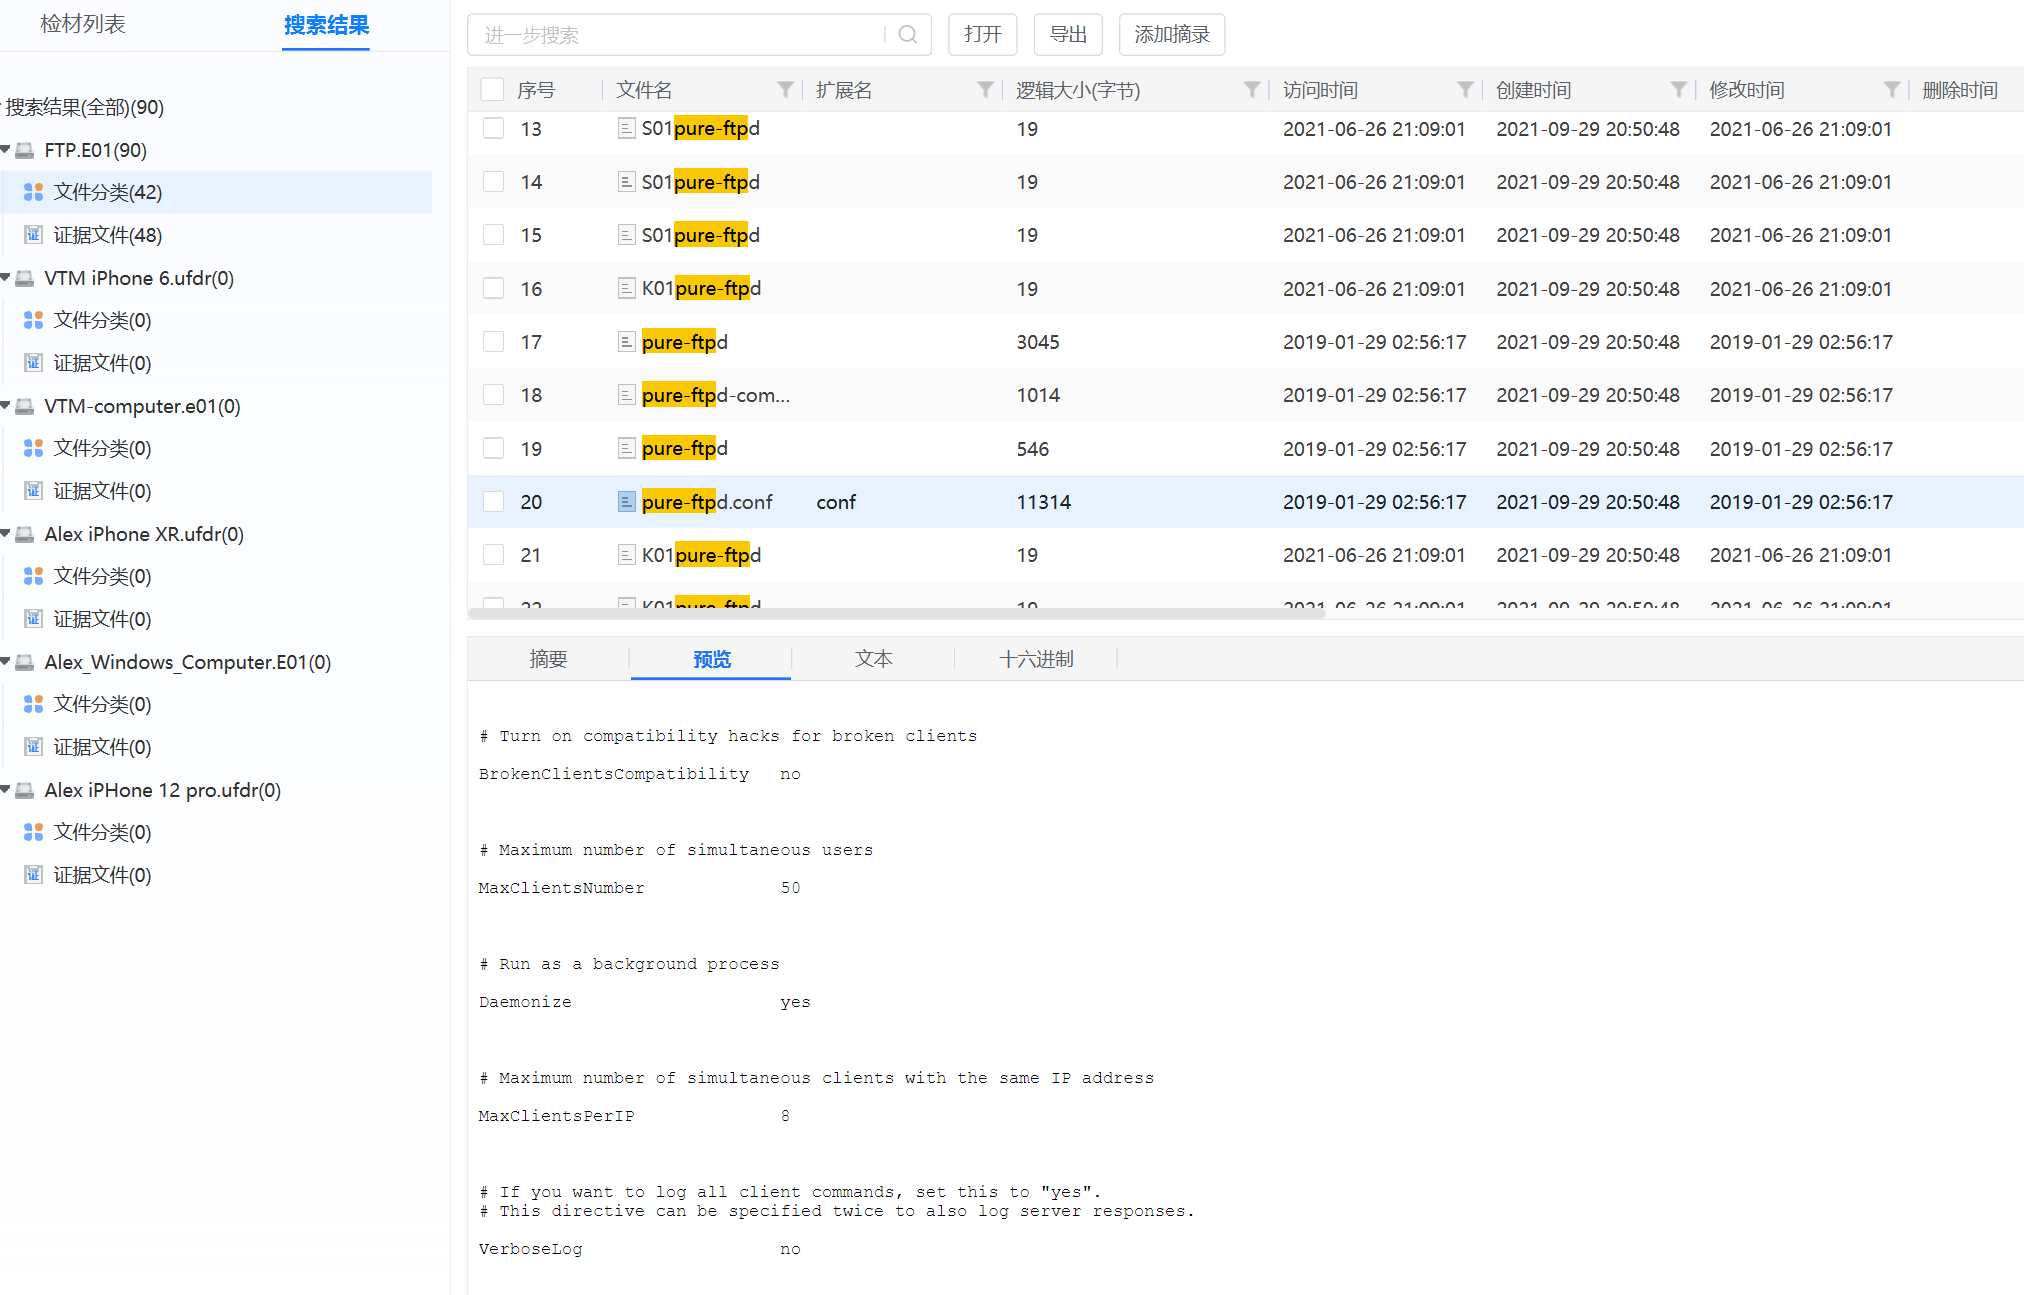The image size is (2024, 1295).
Task: Click the 导出 button
Action: 1068,35
